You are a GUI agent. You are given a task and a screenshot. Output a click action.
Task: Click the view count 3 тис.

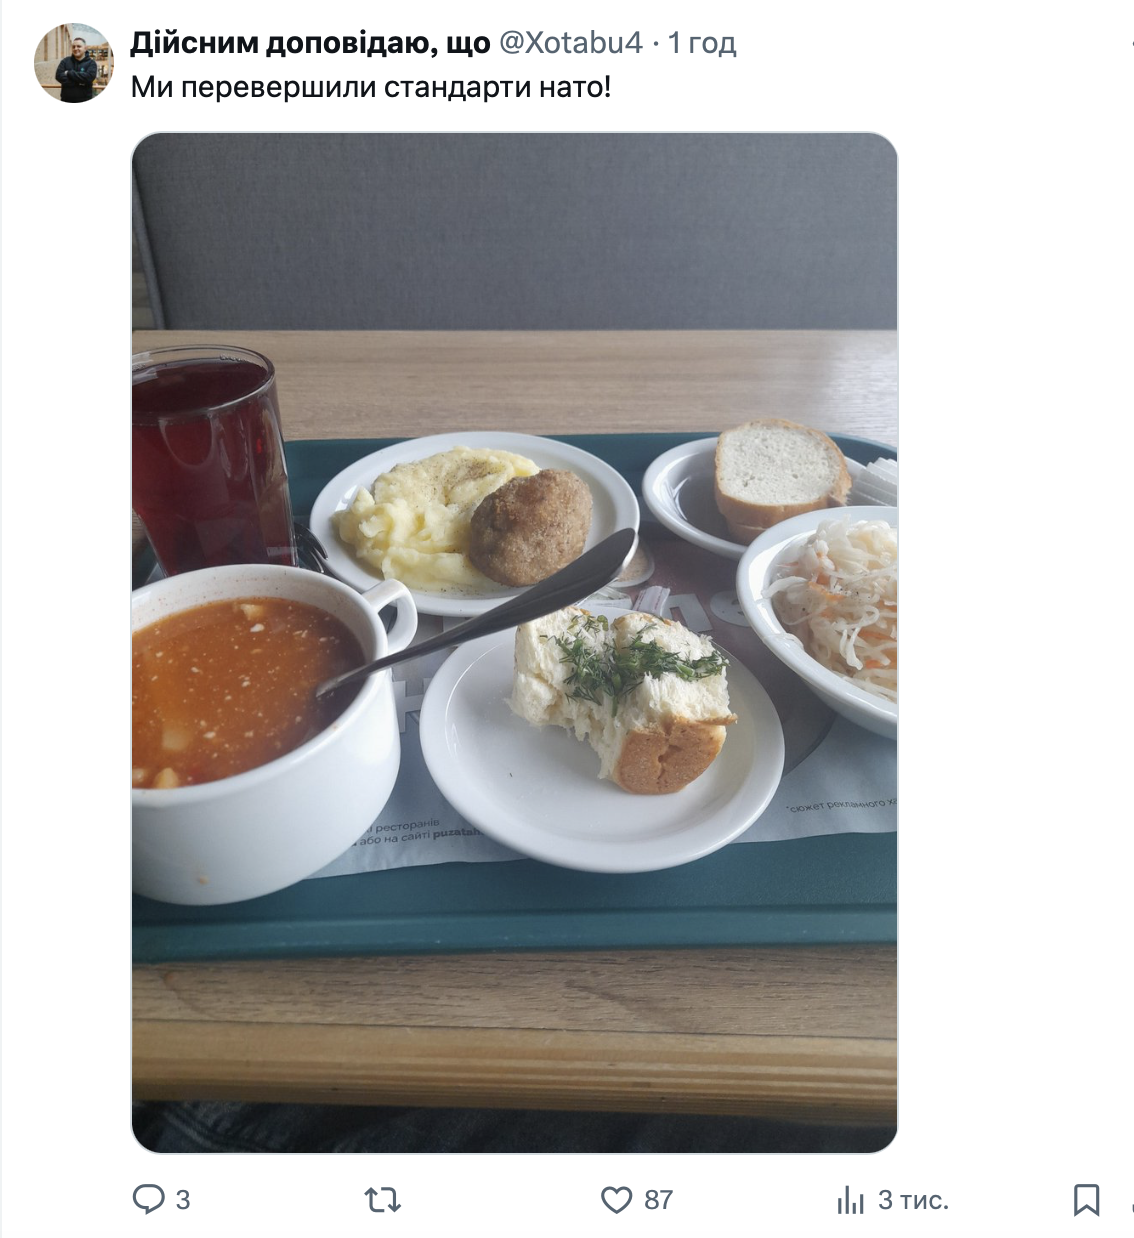tap(913, 1199)
